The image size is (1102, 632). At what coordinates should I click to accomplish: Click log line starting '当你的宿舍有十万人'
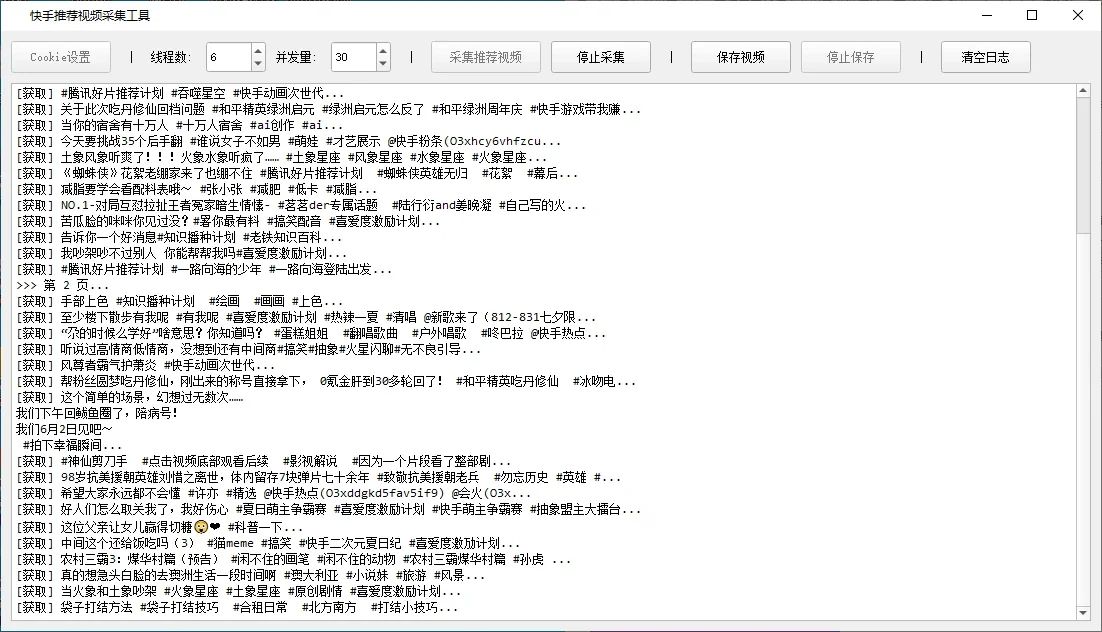(x=179, y=125)
